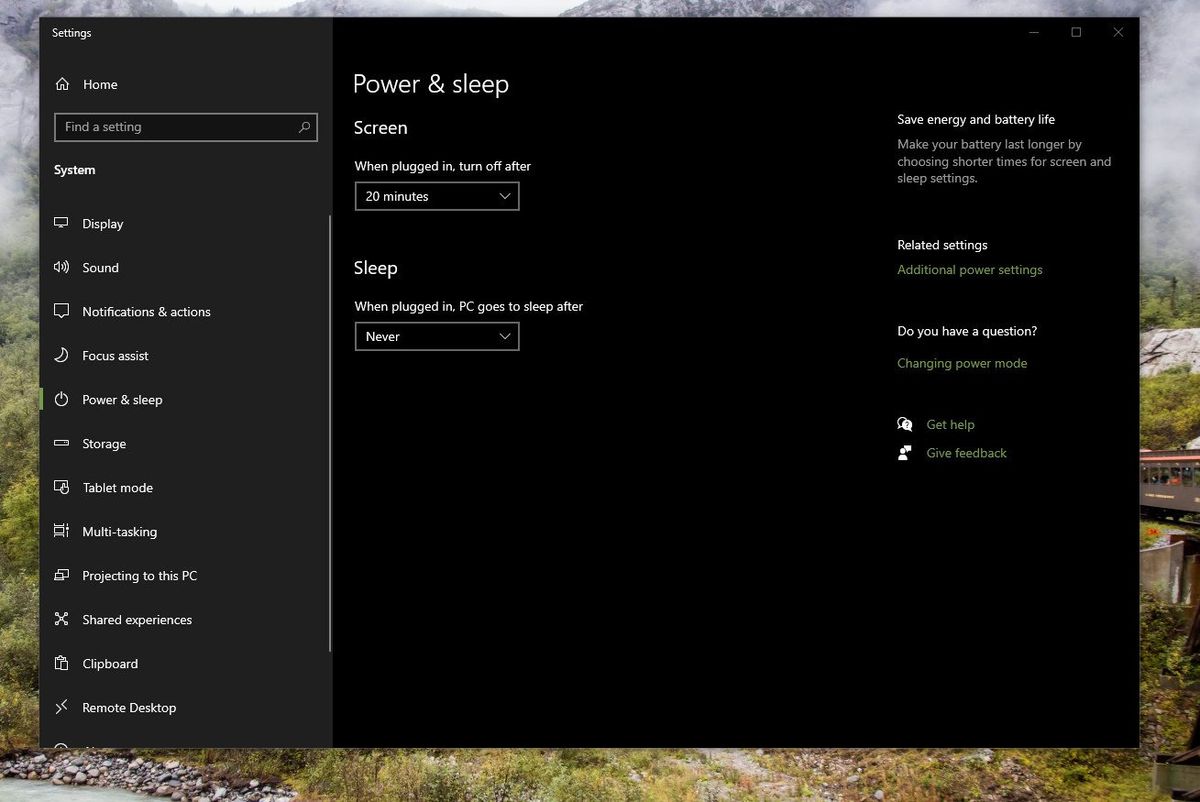
Task: Open Multi-tasking settings
Action: [x=118, y=531]
